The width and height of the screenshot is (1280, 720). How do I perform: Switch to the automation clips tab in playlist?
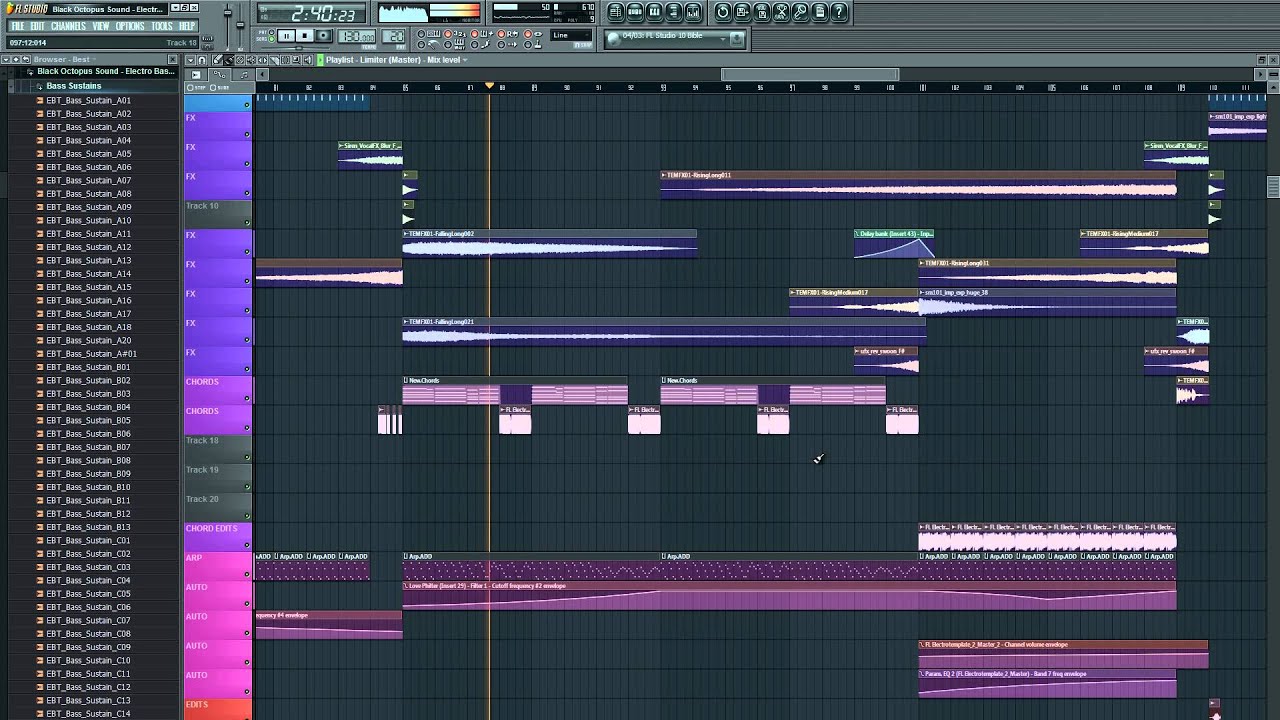click(219, 75)
